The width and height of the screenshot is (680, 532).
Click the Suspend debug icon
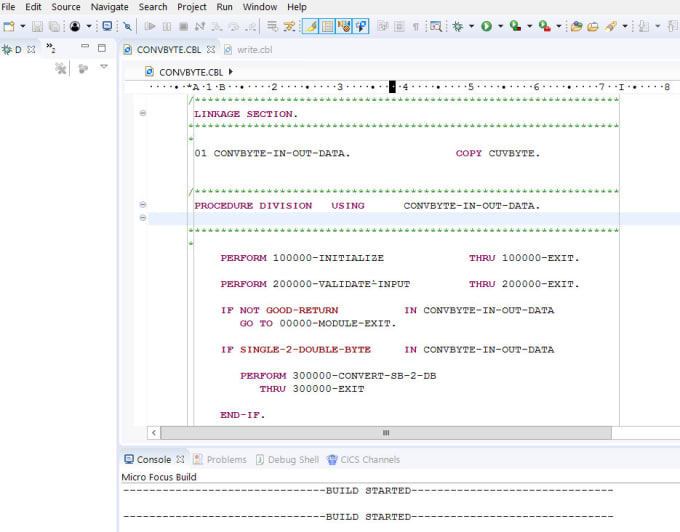(x=167, y=26)
